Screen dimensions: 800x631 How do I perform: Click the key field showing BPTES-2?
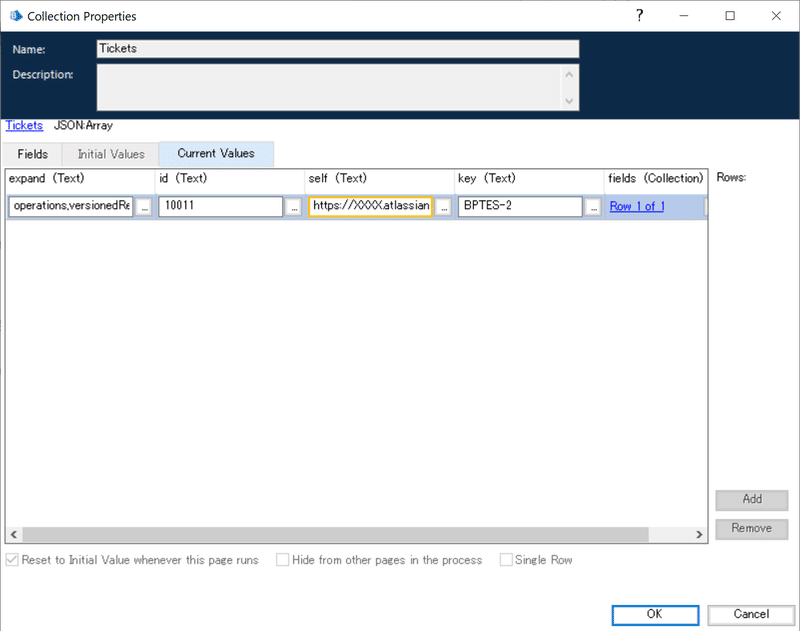pos(520,206)
